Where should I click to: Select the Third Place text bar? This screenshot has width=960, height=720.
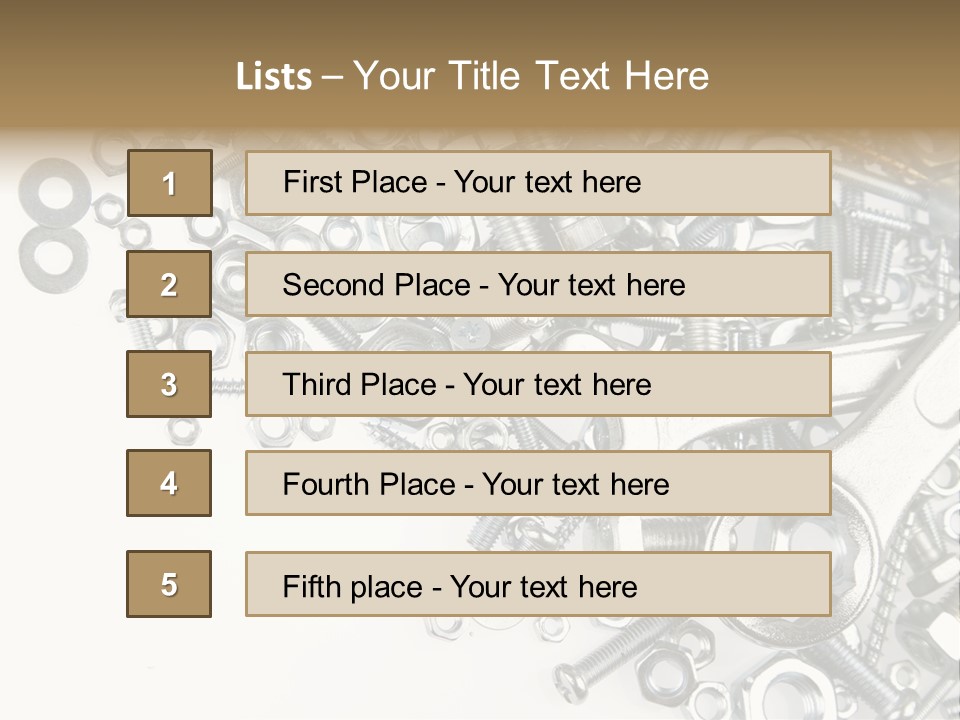click(x=538, y=384)
